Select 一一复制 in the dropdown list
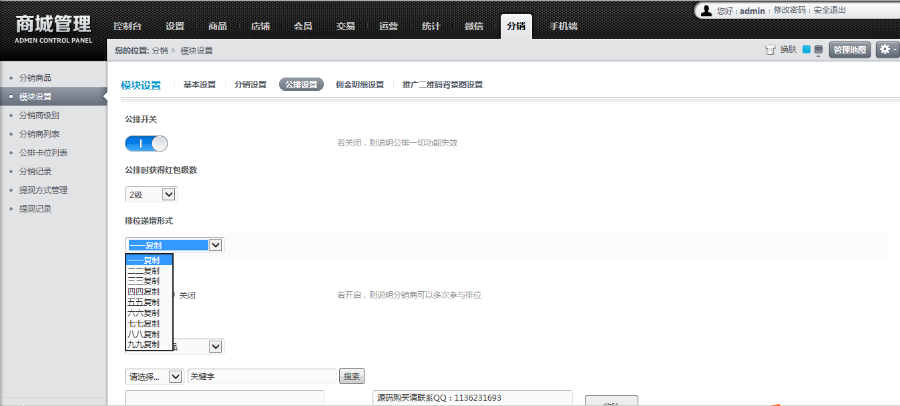Image resolution: width=900 pixels, height=406 pixels. point(149,260)
